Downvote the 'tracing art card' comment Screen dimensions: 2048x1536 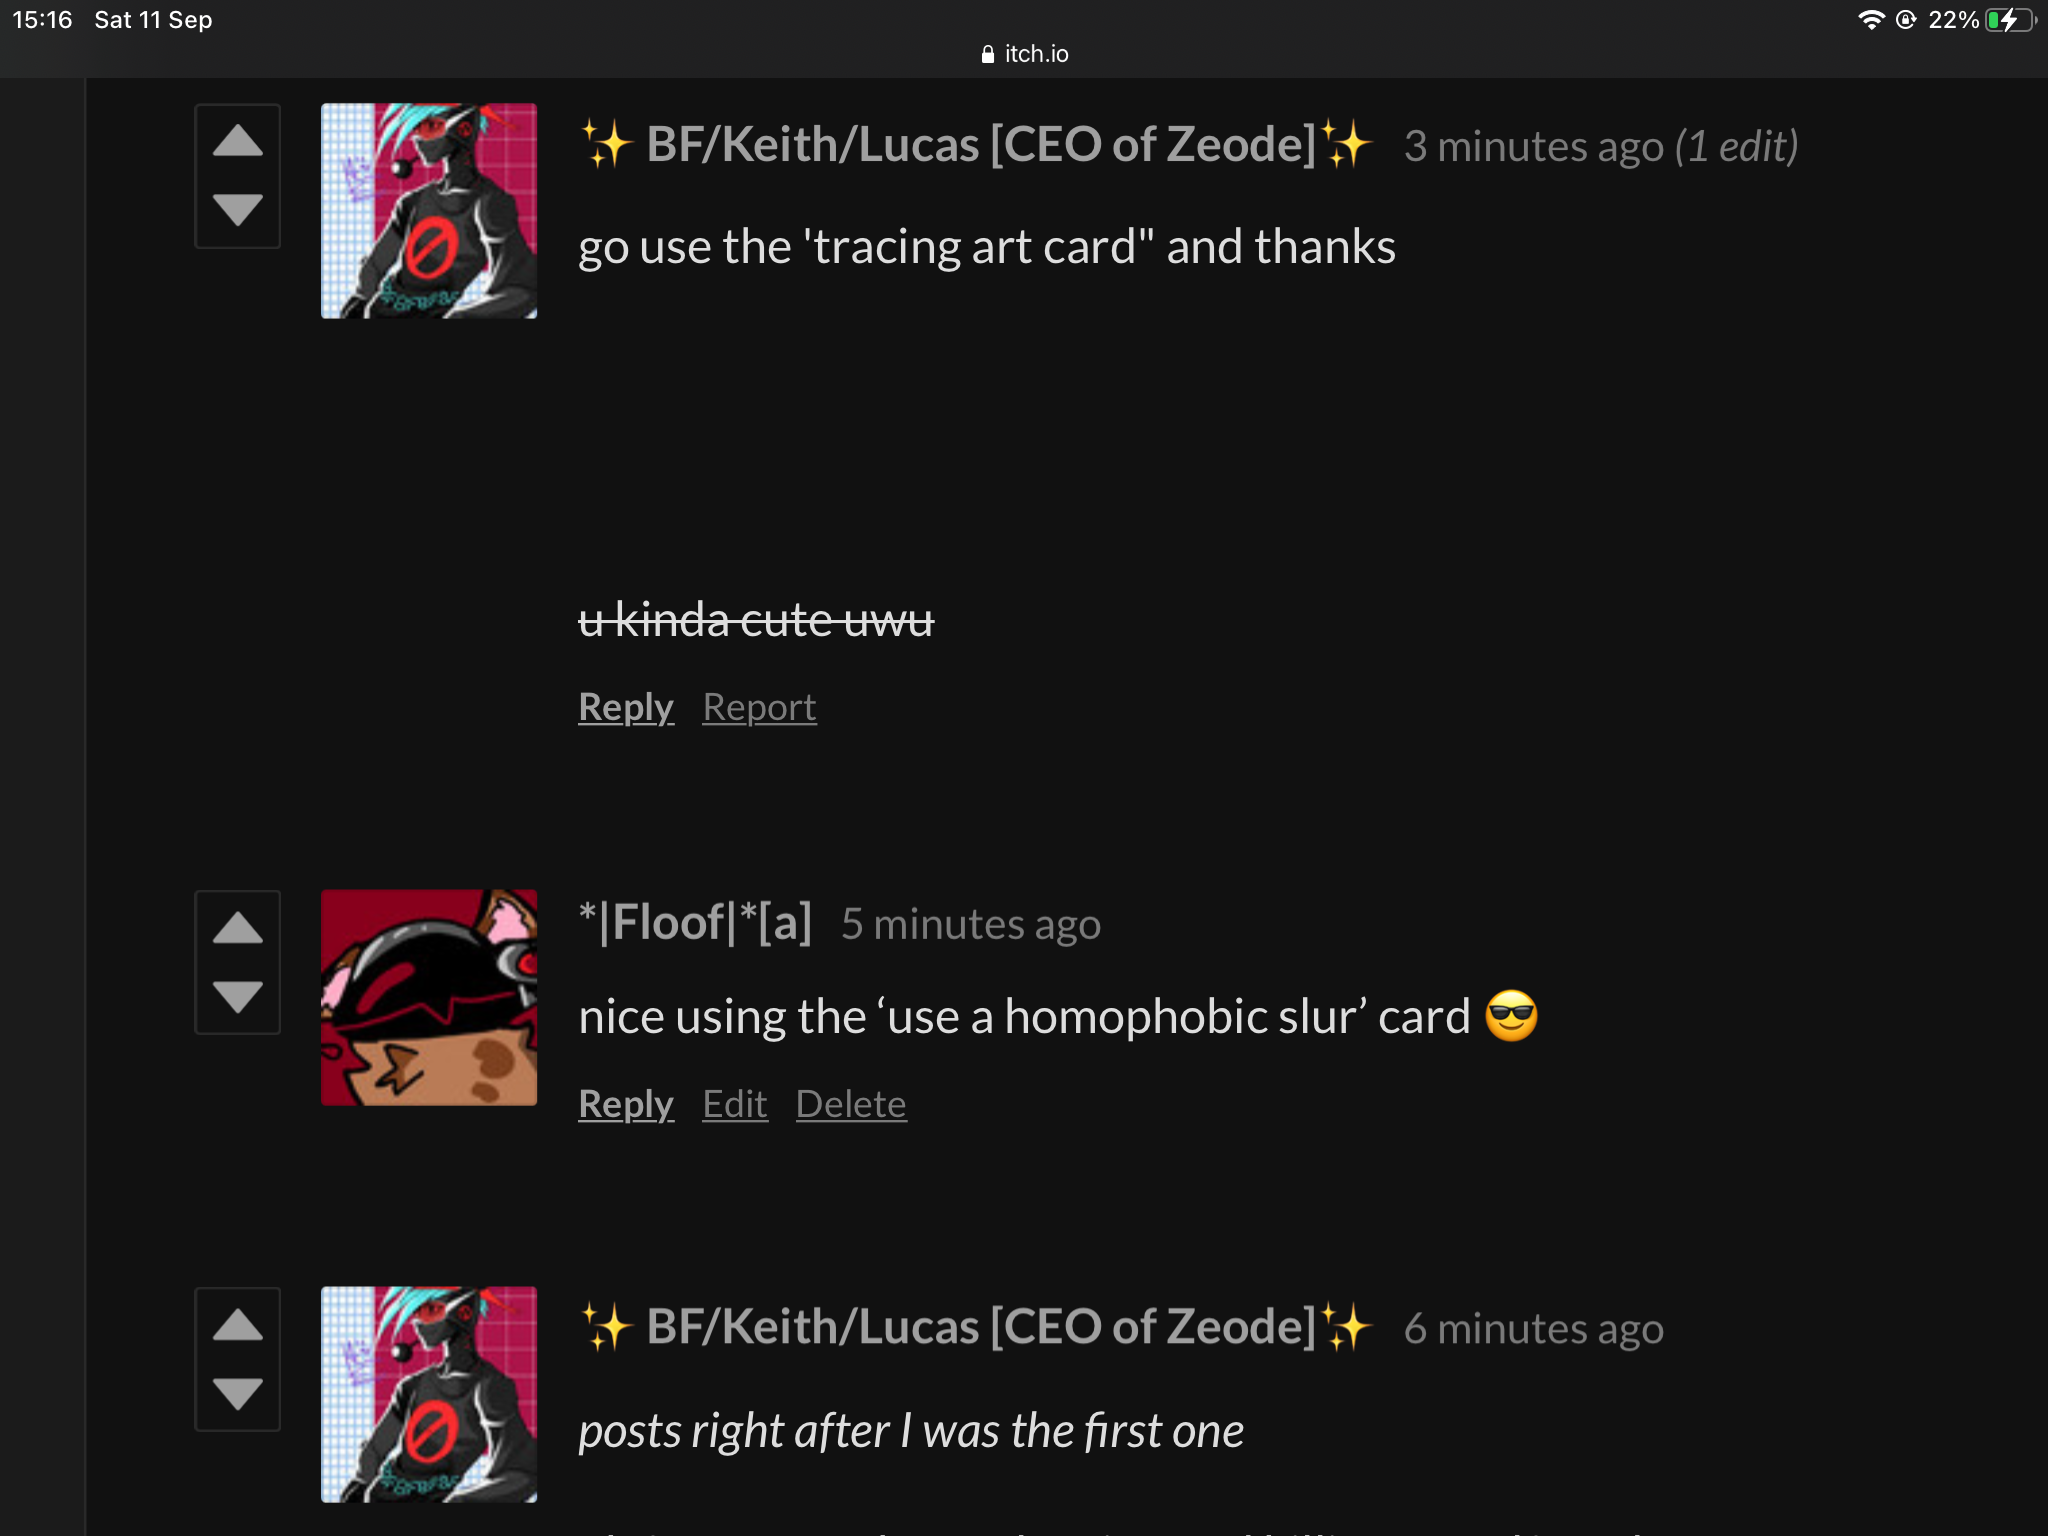237,209
